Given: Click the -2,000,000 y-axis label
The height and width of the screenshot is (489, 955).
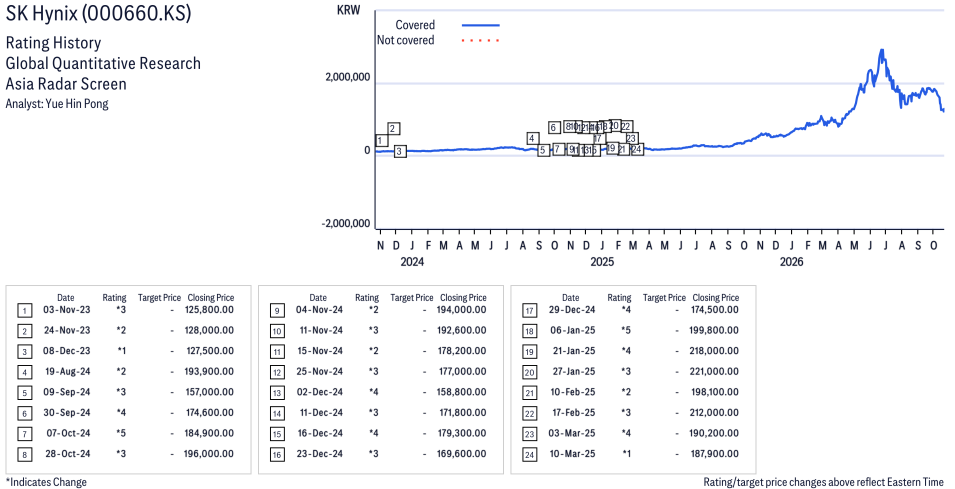Looking at the screenshot, I should tap(346, 223).
